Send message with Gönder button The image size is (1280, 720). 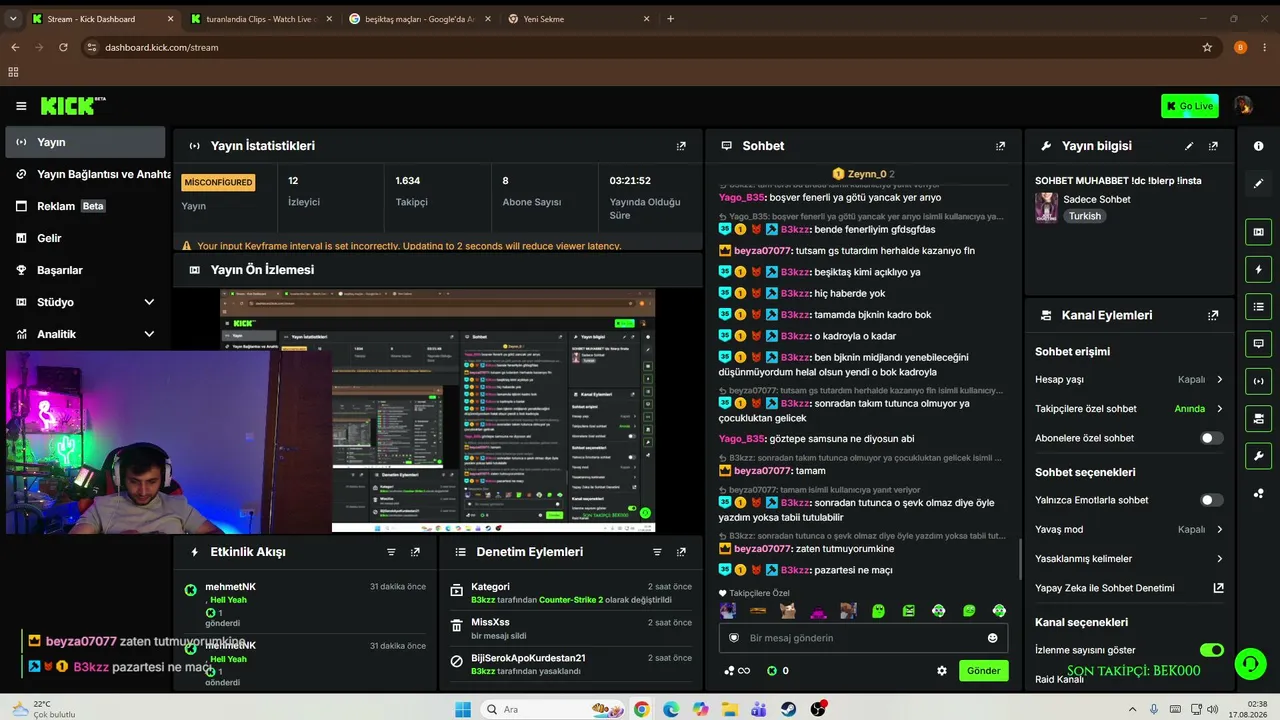(983, 671)
